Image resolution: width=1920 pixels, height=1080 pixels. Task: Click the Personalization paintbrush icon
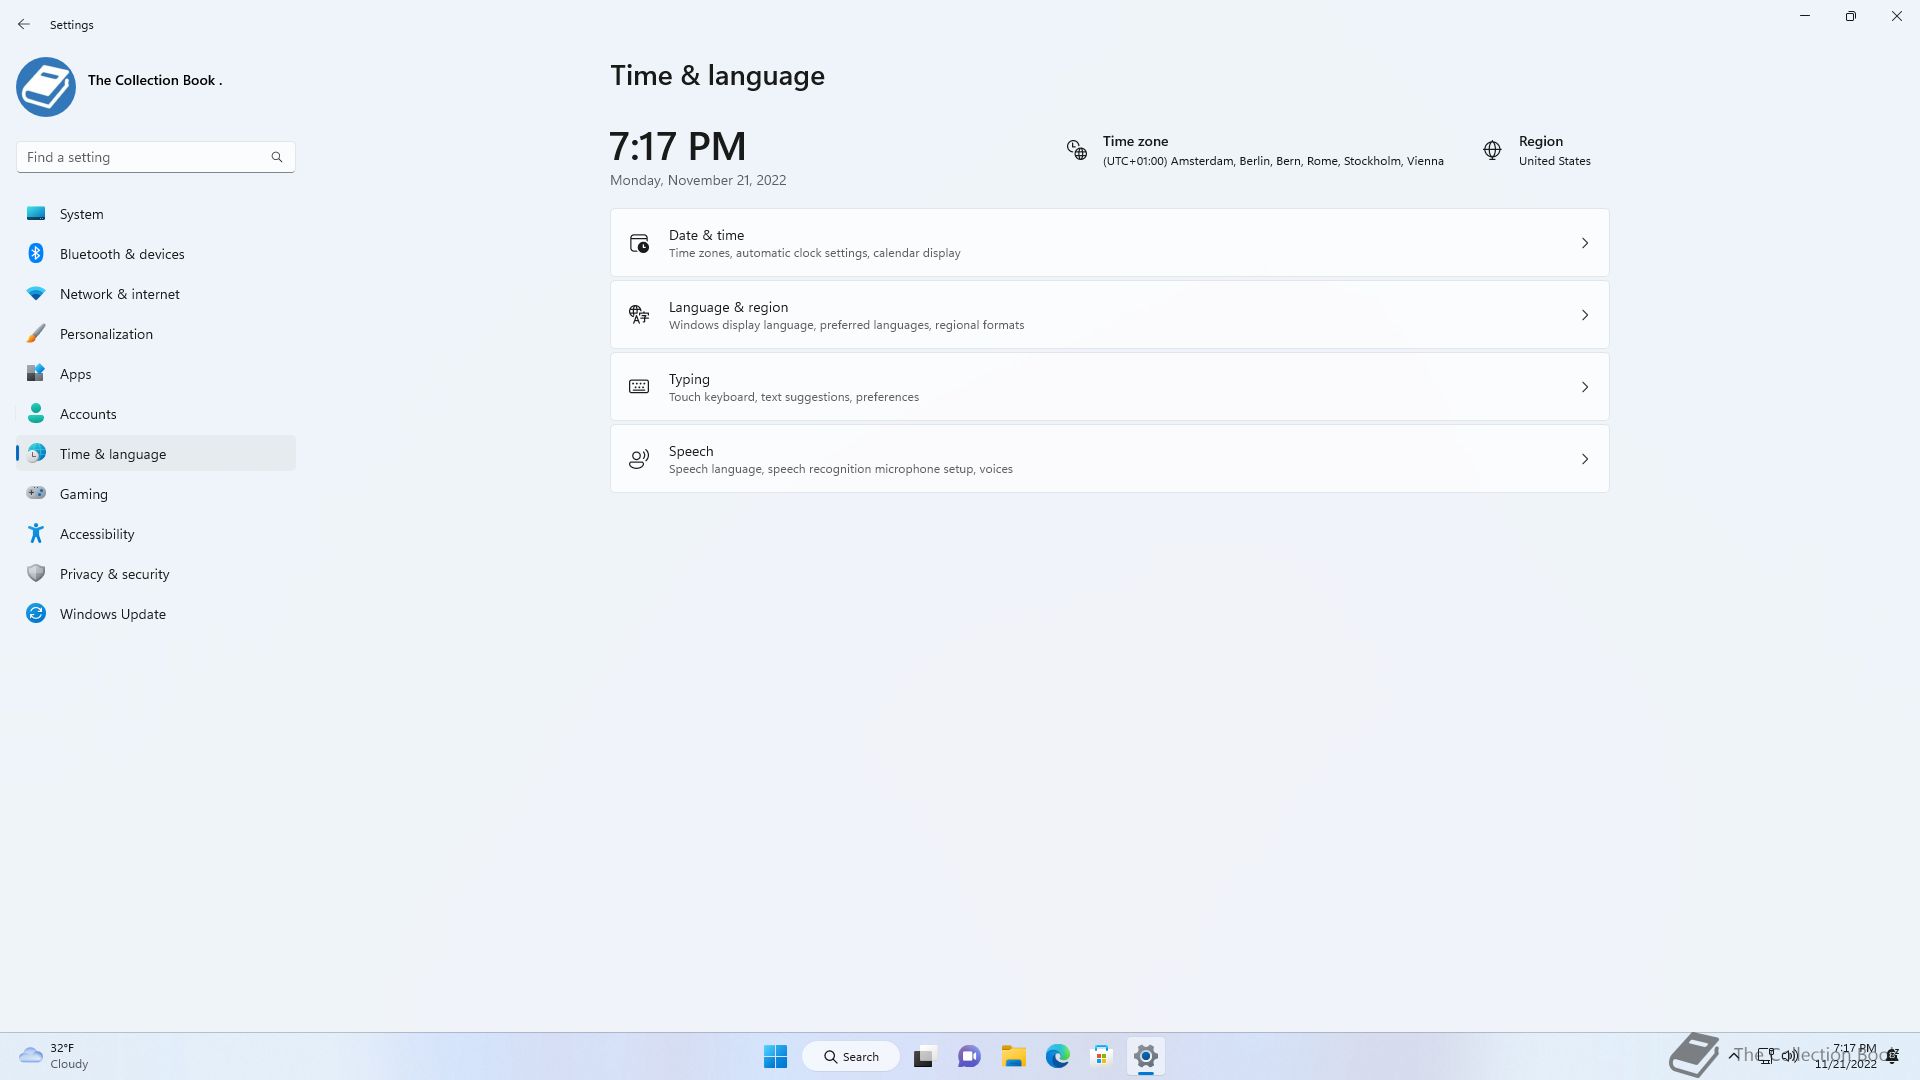click(36, 334)
